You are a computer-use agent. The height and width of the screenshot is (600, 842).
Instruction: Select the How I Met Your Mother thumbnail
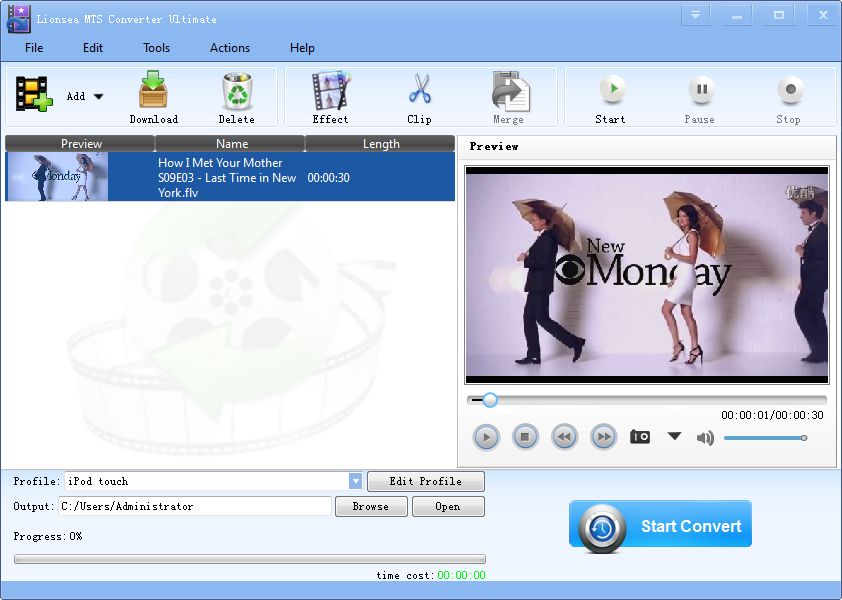coord(56,177)
